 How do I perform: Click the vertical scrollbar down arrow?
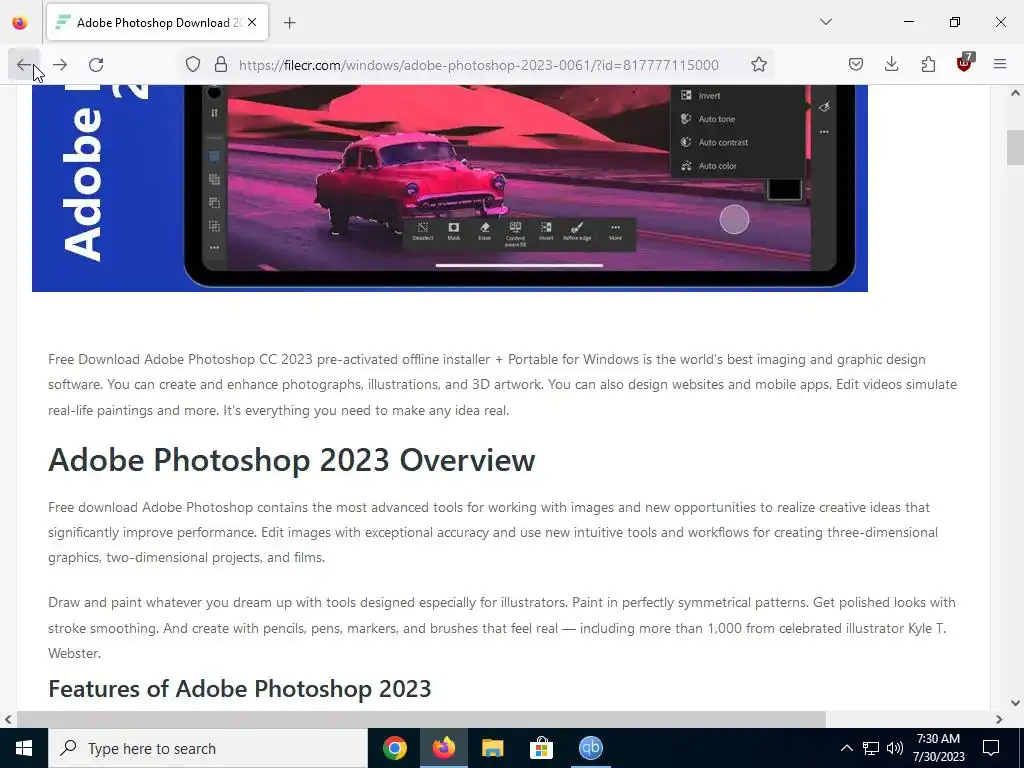pyautogui.click(x=1015, y=703)
